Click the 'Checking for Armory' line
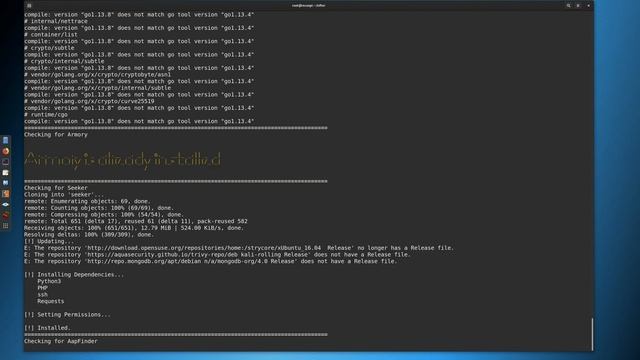This screenshot has width=640, height=360. tap(56, 135)
